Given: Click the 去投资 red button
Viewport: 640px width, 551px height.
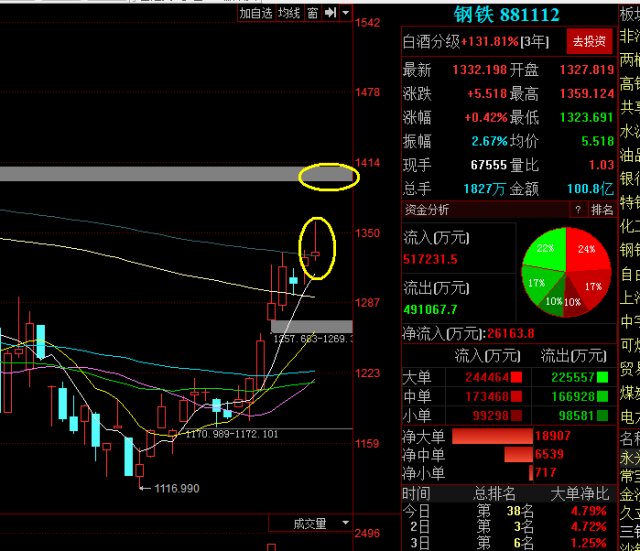Looking at the screenshot, I should tap(589, 41).
